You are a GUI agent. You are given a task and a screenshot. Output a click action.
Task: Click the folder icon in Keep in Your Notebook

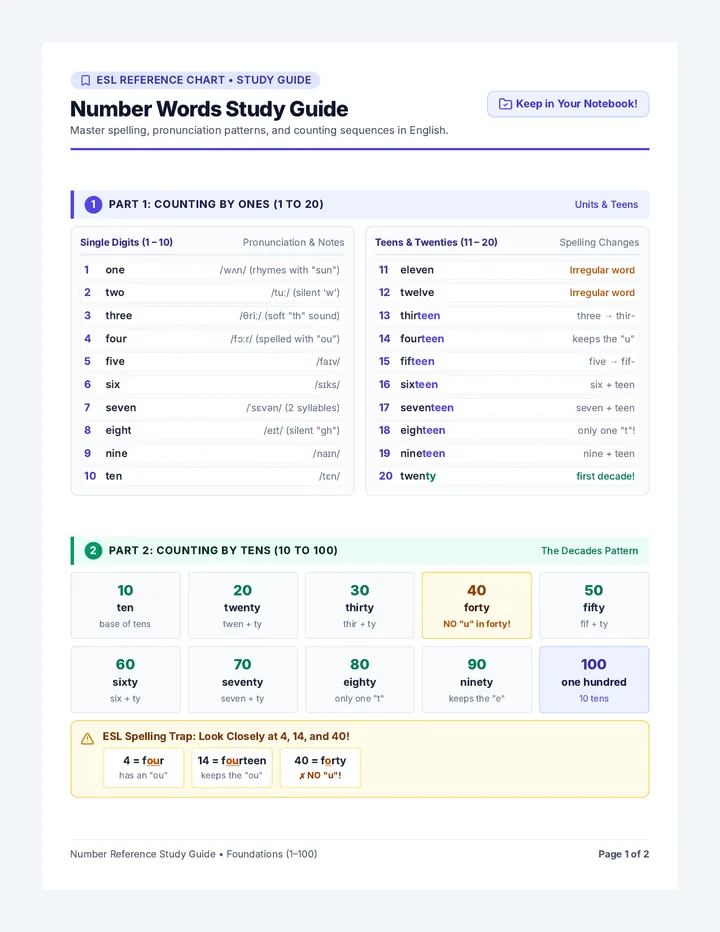pos(505,104)
